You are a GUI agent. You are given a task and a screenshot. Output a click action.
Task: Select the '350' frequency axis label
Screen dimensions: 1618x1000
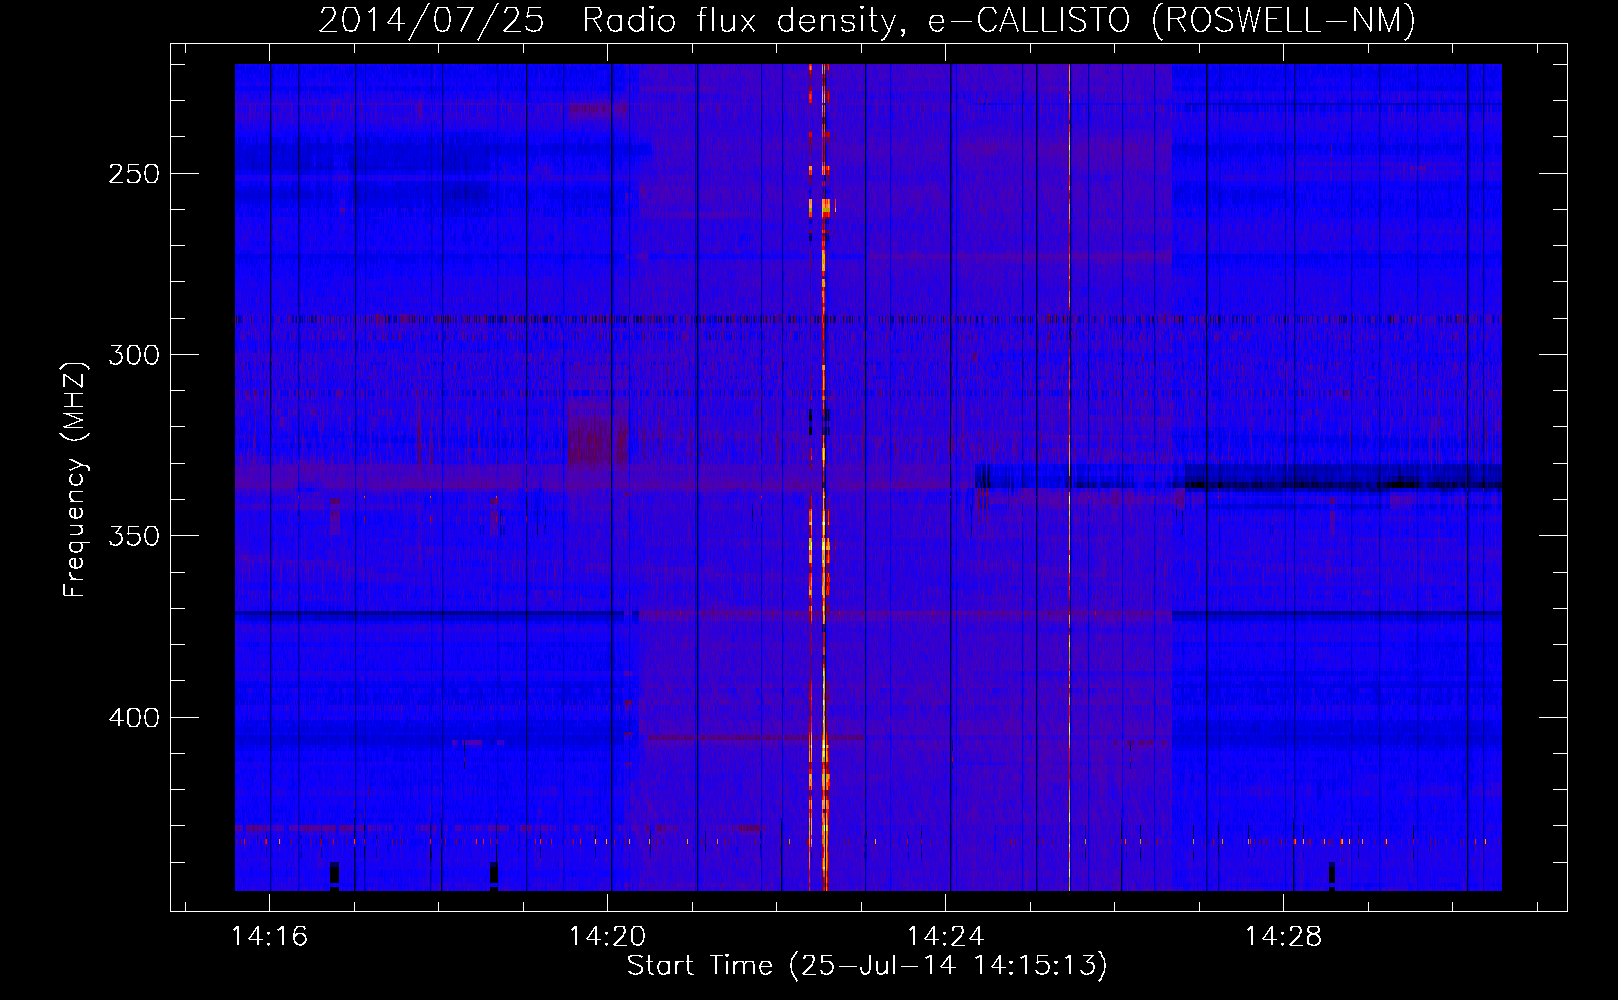coord(134,536)
